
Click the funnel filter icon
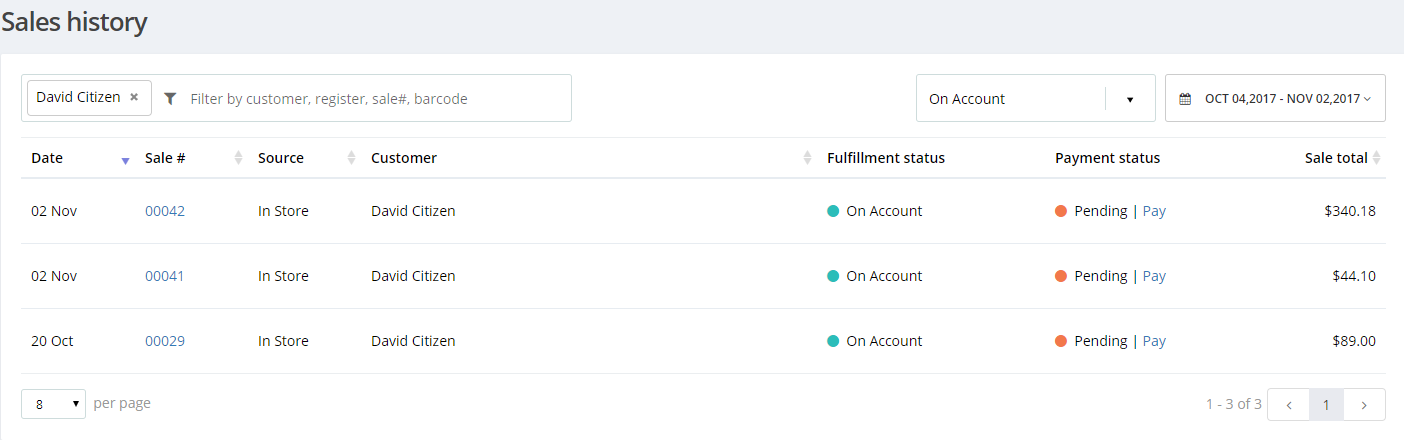pos(170,99)
